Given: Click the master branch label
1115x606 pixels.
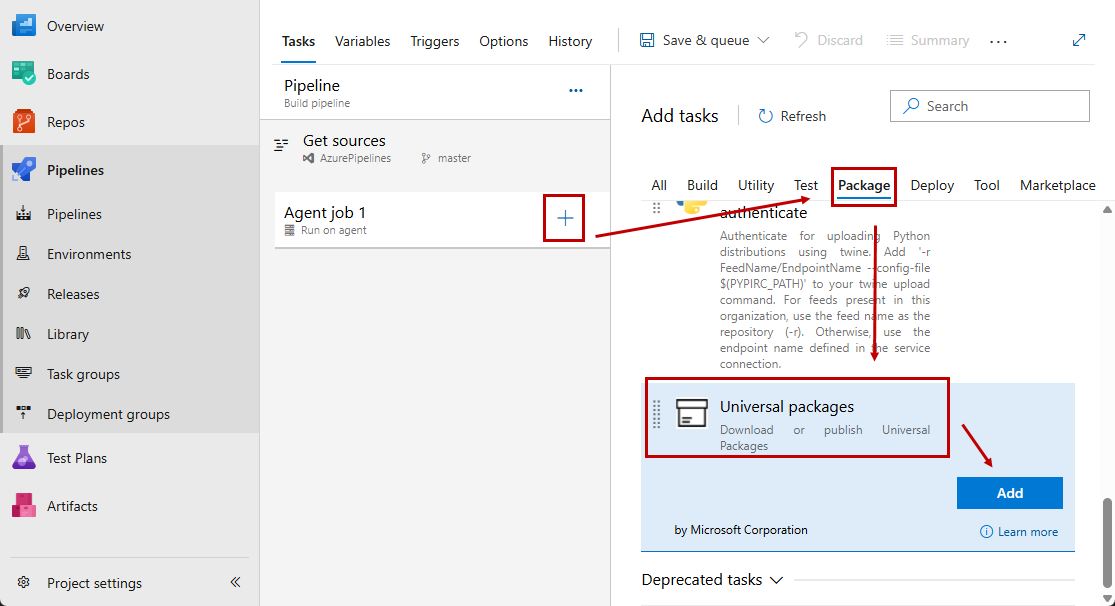Looking at the screenshot, I should click(454, 158).
